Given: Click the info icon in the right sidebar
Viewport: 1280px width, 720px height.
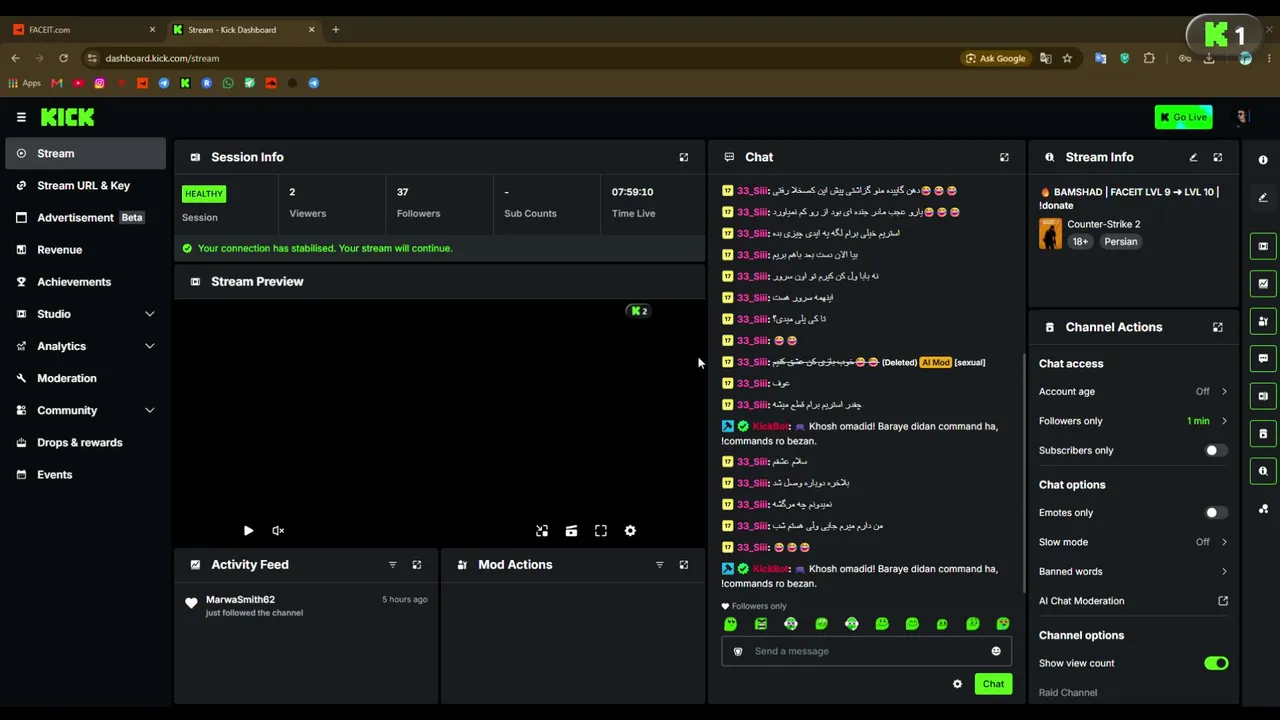Looking at the screenshot, I should (x=1263, y=160).
